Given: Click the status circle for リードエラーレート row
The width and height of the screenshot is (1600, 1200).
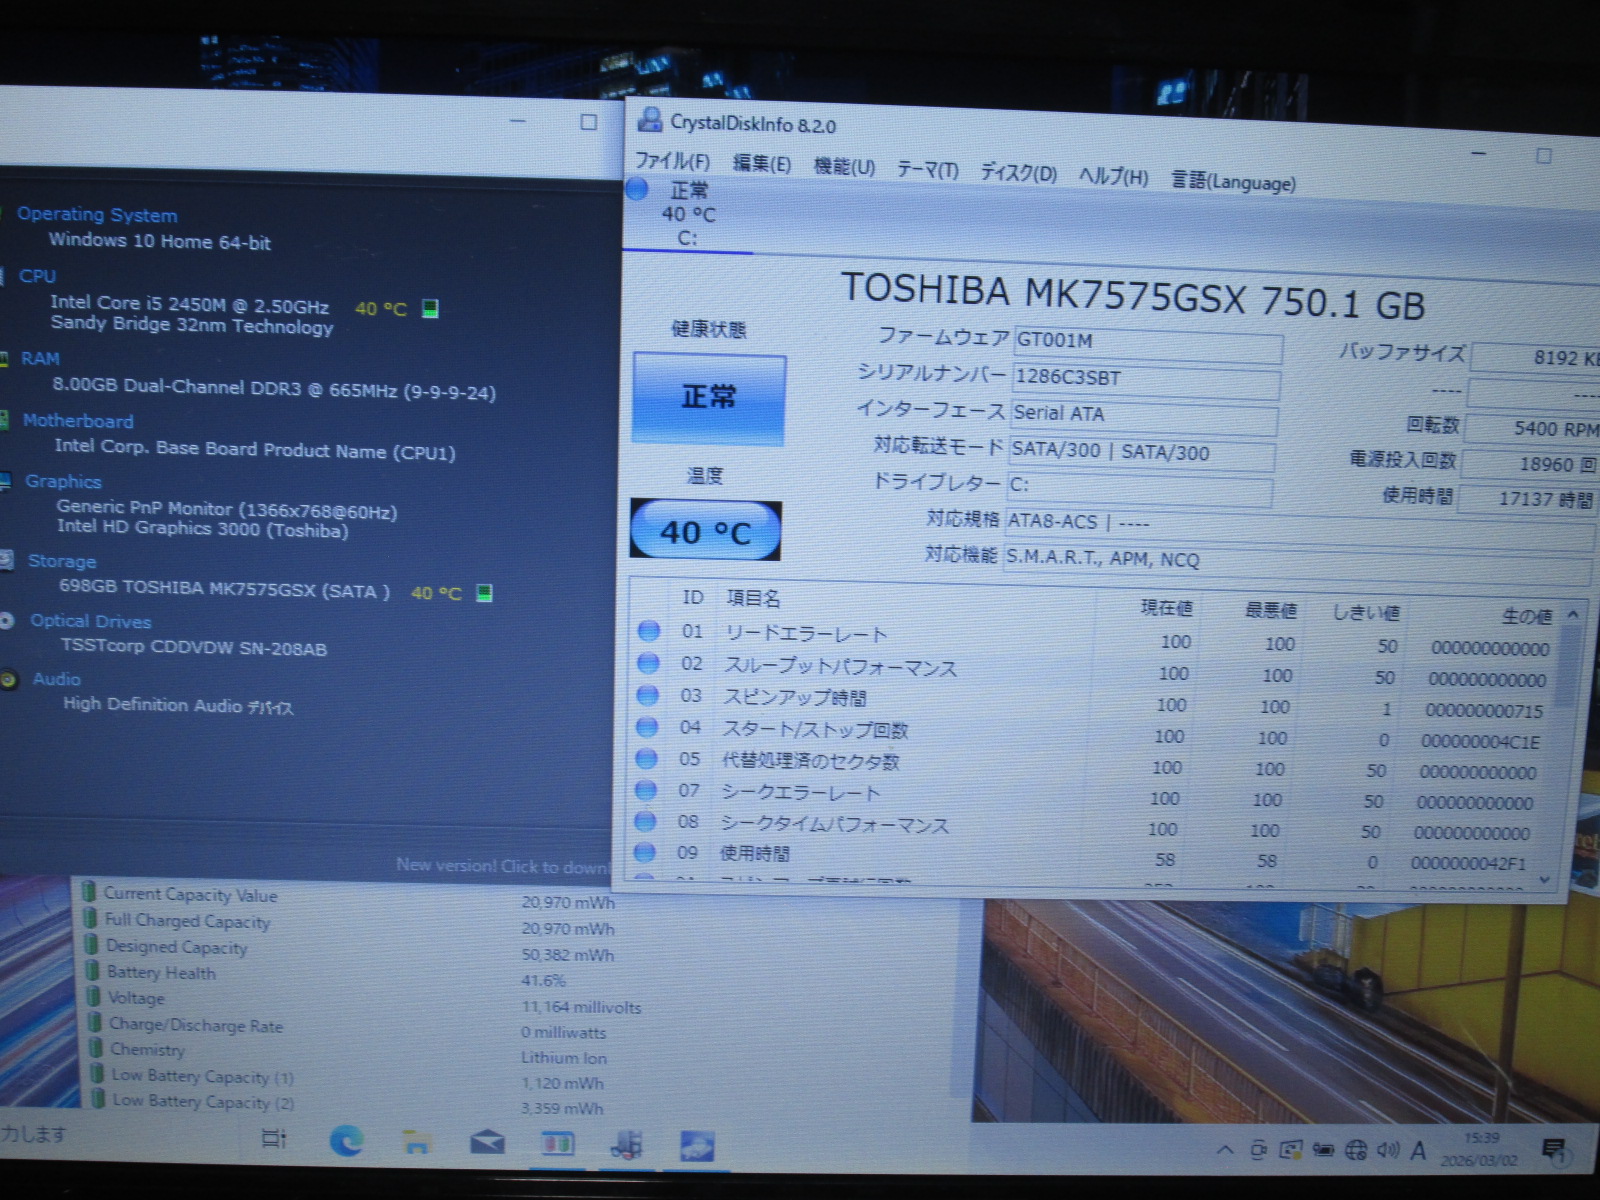Looking at the screenshot, I should coord(649,631).
